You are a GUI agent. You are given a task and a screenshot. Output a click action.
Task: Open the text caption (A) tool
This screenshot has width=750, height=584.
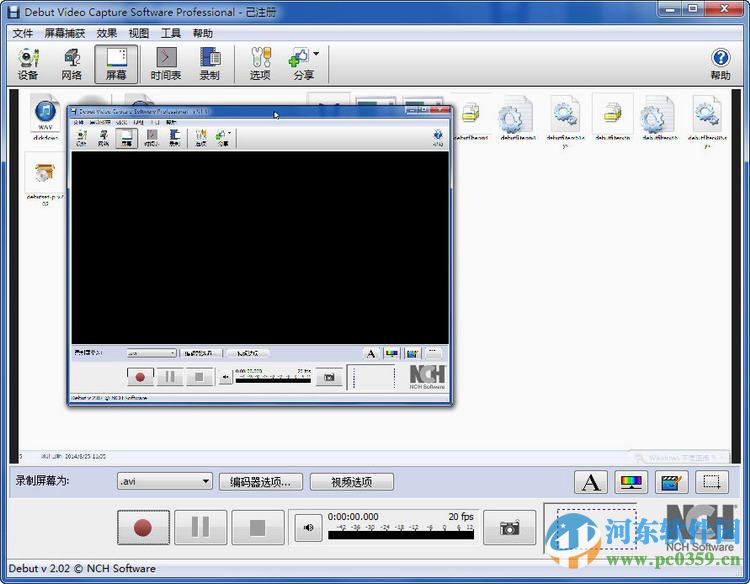pyautogui.click(x=591, y=482)
